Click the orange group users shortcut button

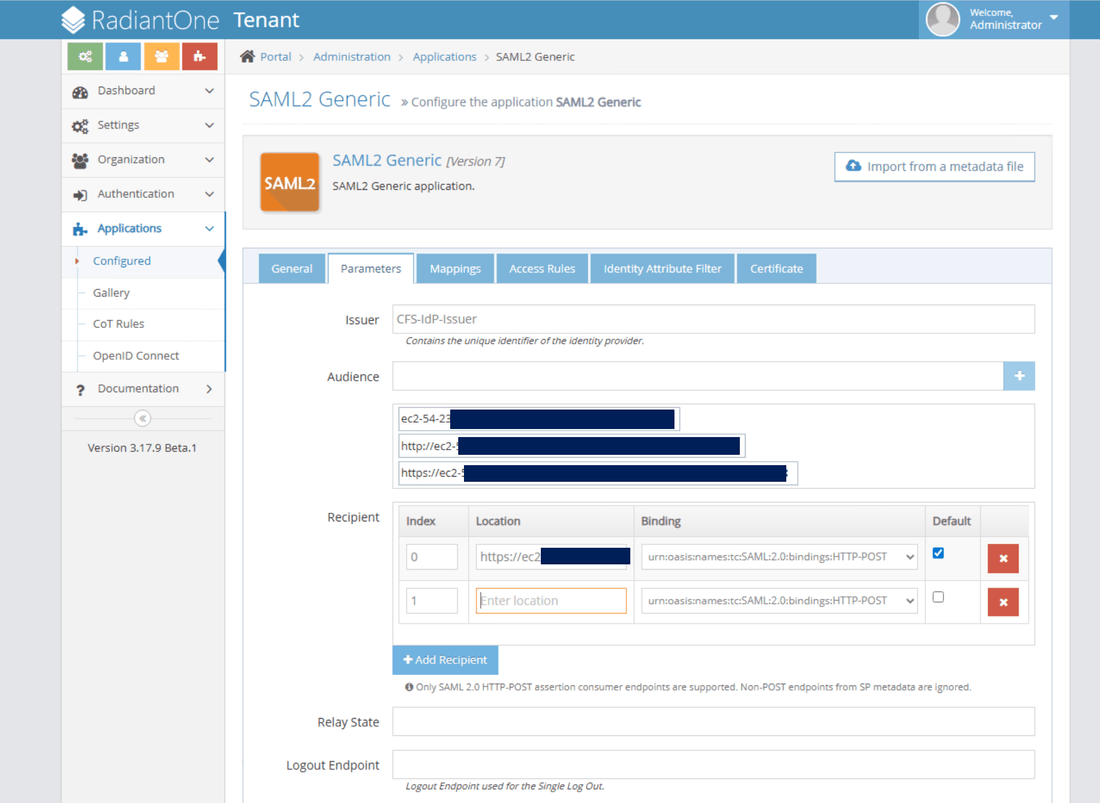161,57
